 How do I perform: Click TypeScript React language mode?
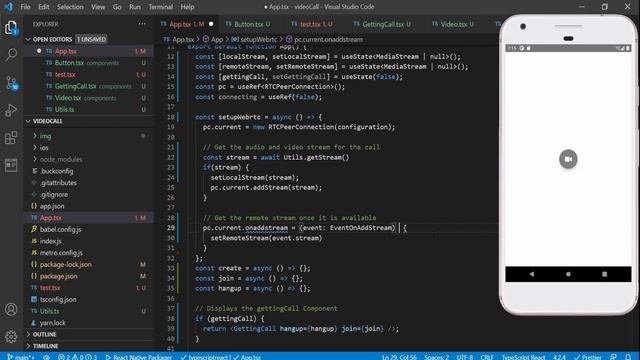click(x=524, y=357)
